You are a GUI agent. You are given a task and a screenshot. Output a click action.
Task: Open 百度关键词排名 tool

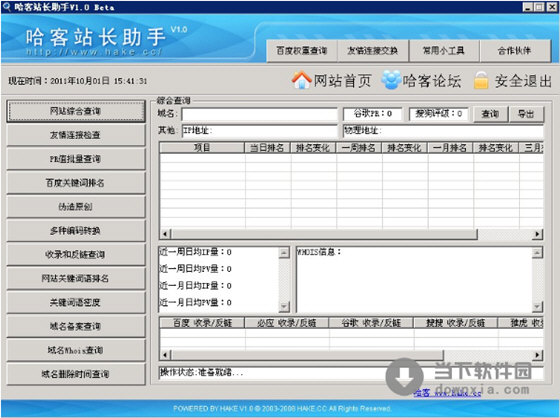[76, 183]
